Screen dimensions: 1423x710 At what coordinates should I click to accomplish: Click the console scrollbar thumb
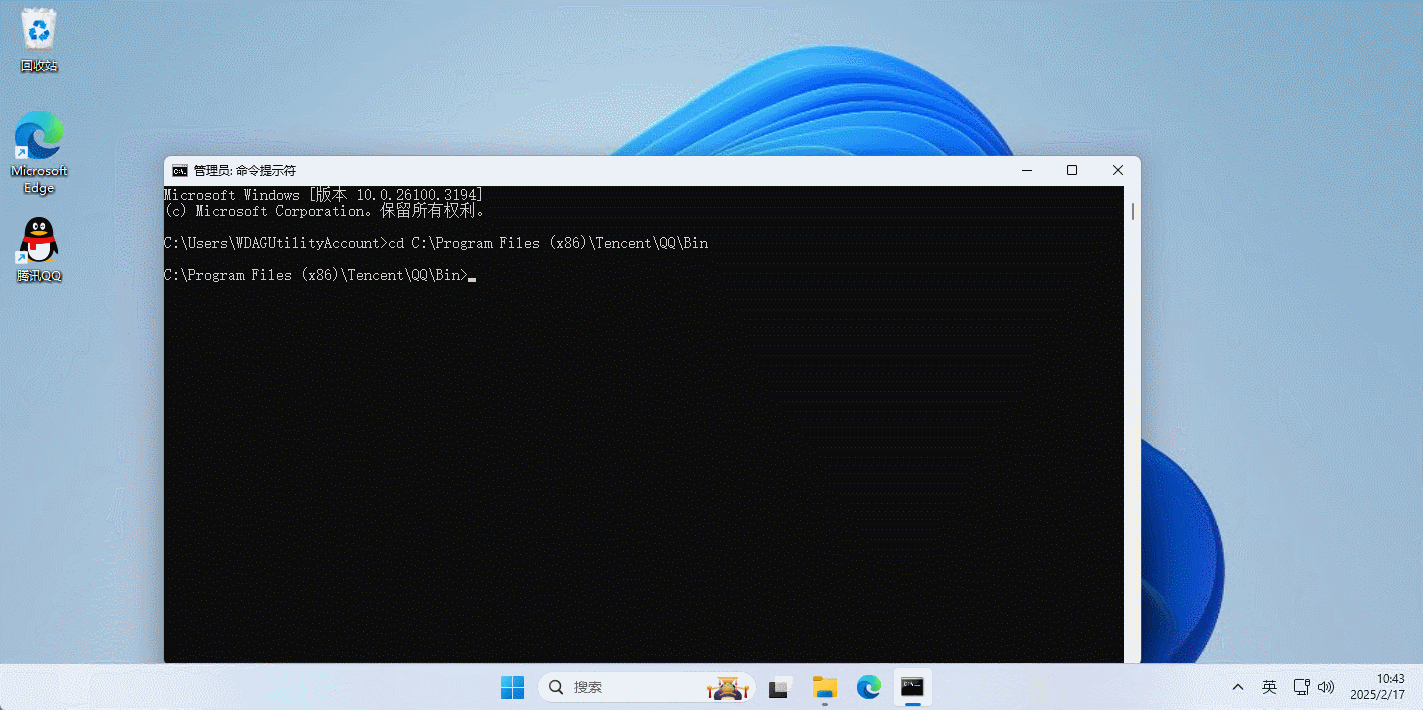point(1133,211)
